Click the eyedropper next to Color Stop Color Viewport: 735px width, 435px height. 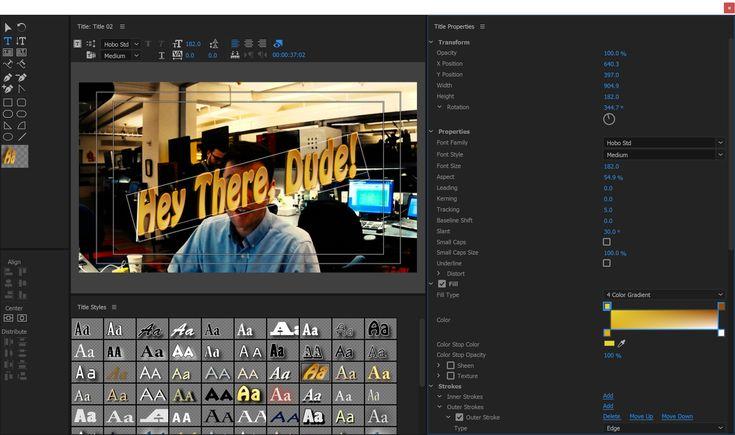tap(622, 344)
